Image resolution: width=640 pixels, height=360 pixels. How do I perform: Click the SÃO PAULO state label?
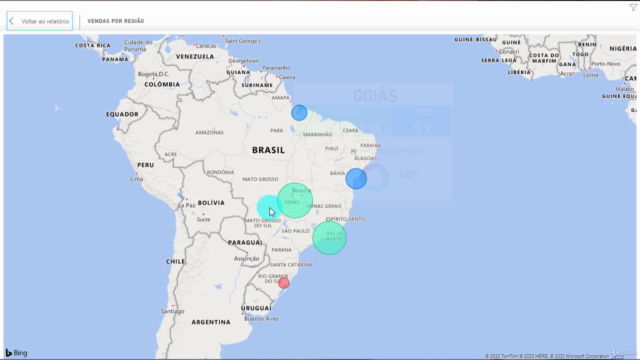tap(295, 231)
